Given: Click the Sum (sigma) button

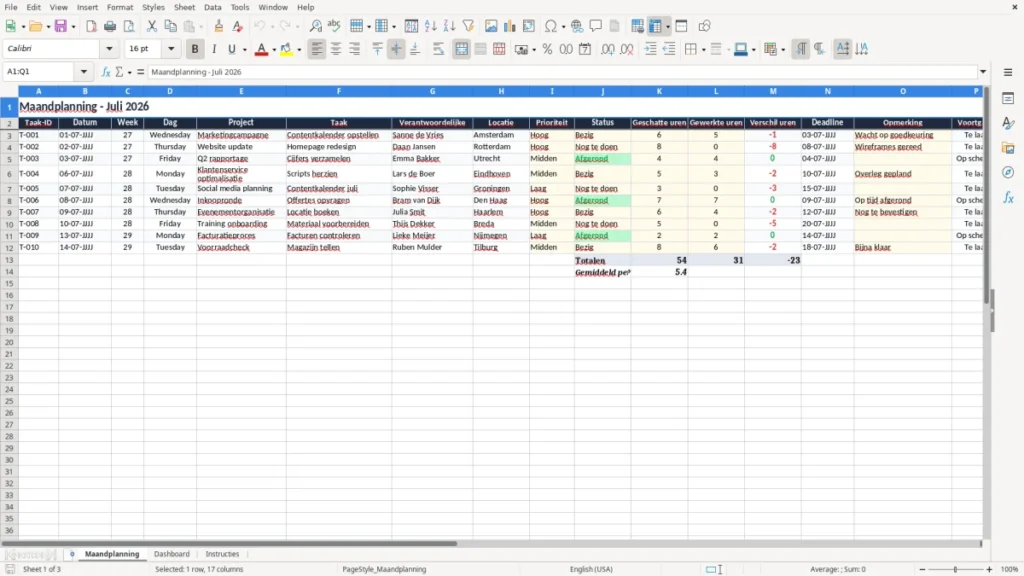Looking at the screenshot, I should pyautogui.click(x=119, y=72).
